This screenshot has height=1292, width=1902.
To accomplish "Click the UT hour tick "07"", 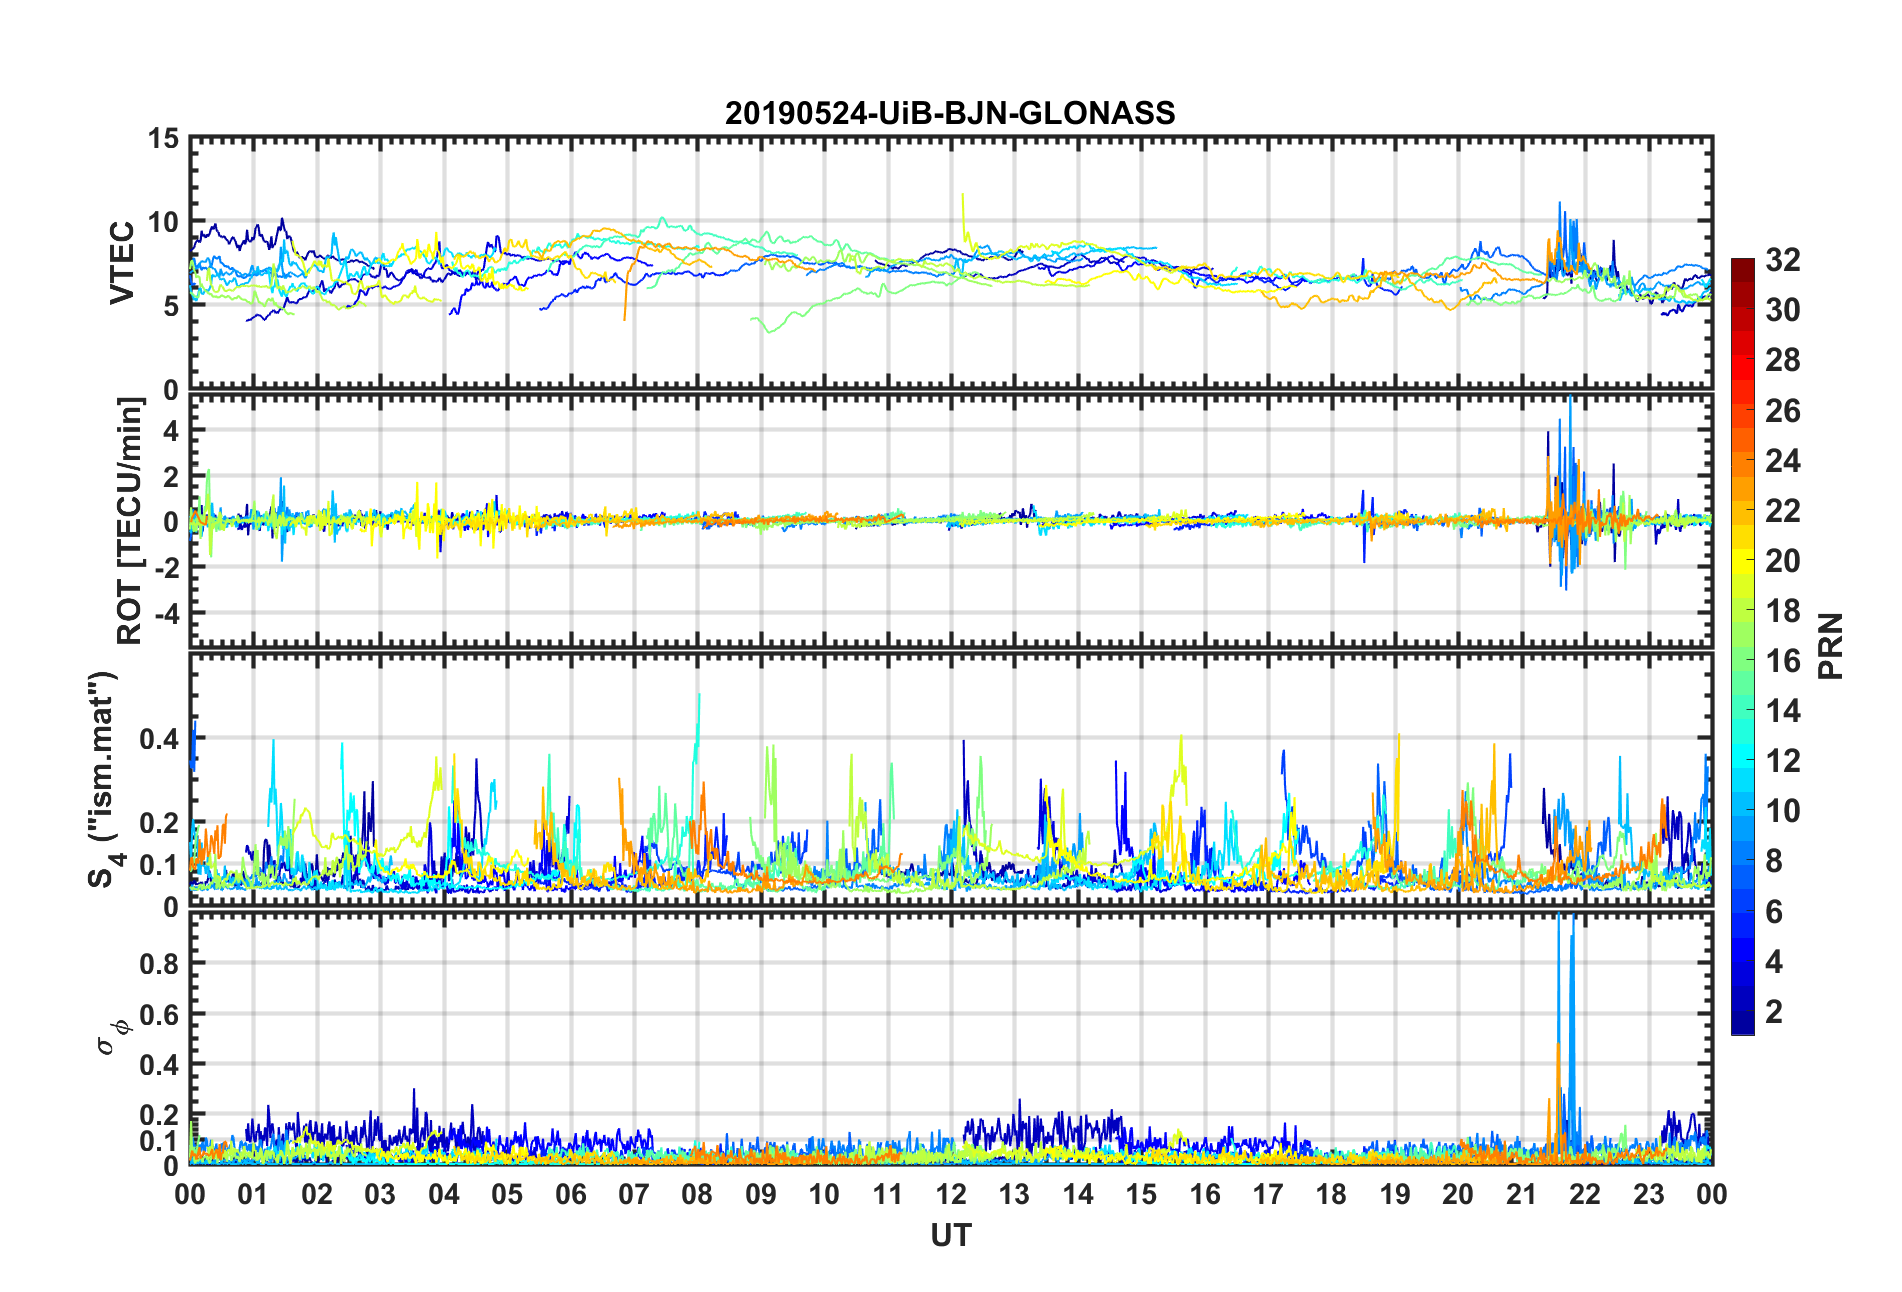I will point(634,1194).
